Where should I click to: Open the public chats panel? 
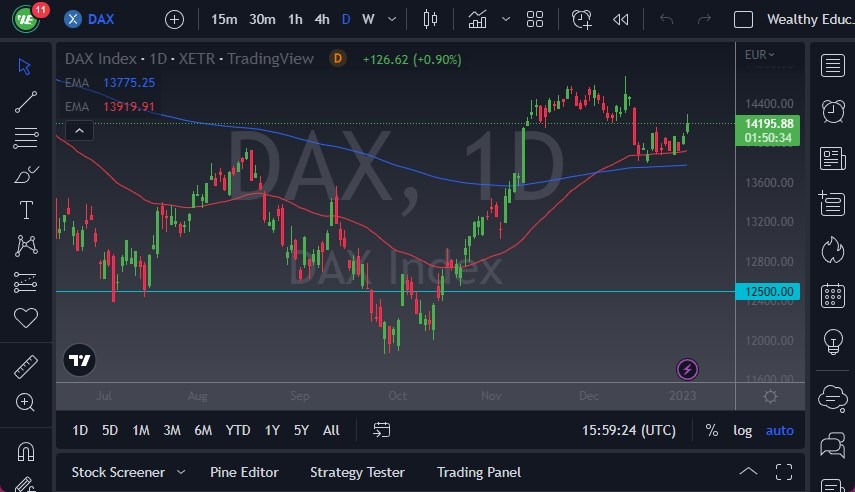(x=833, y=398)
